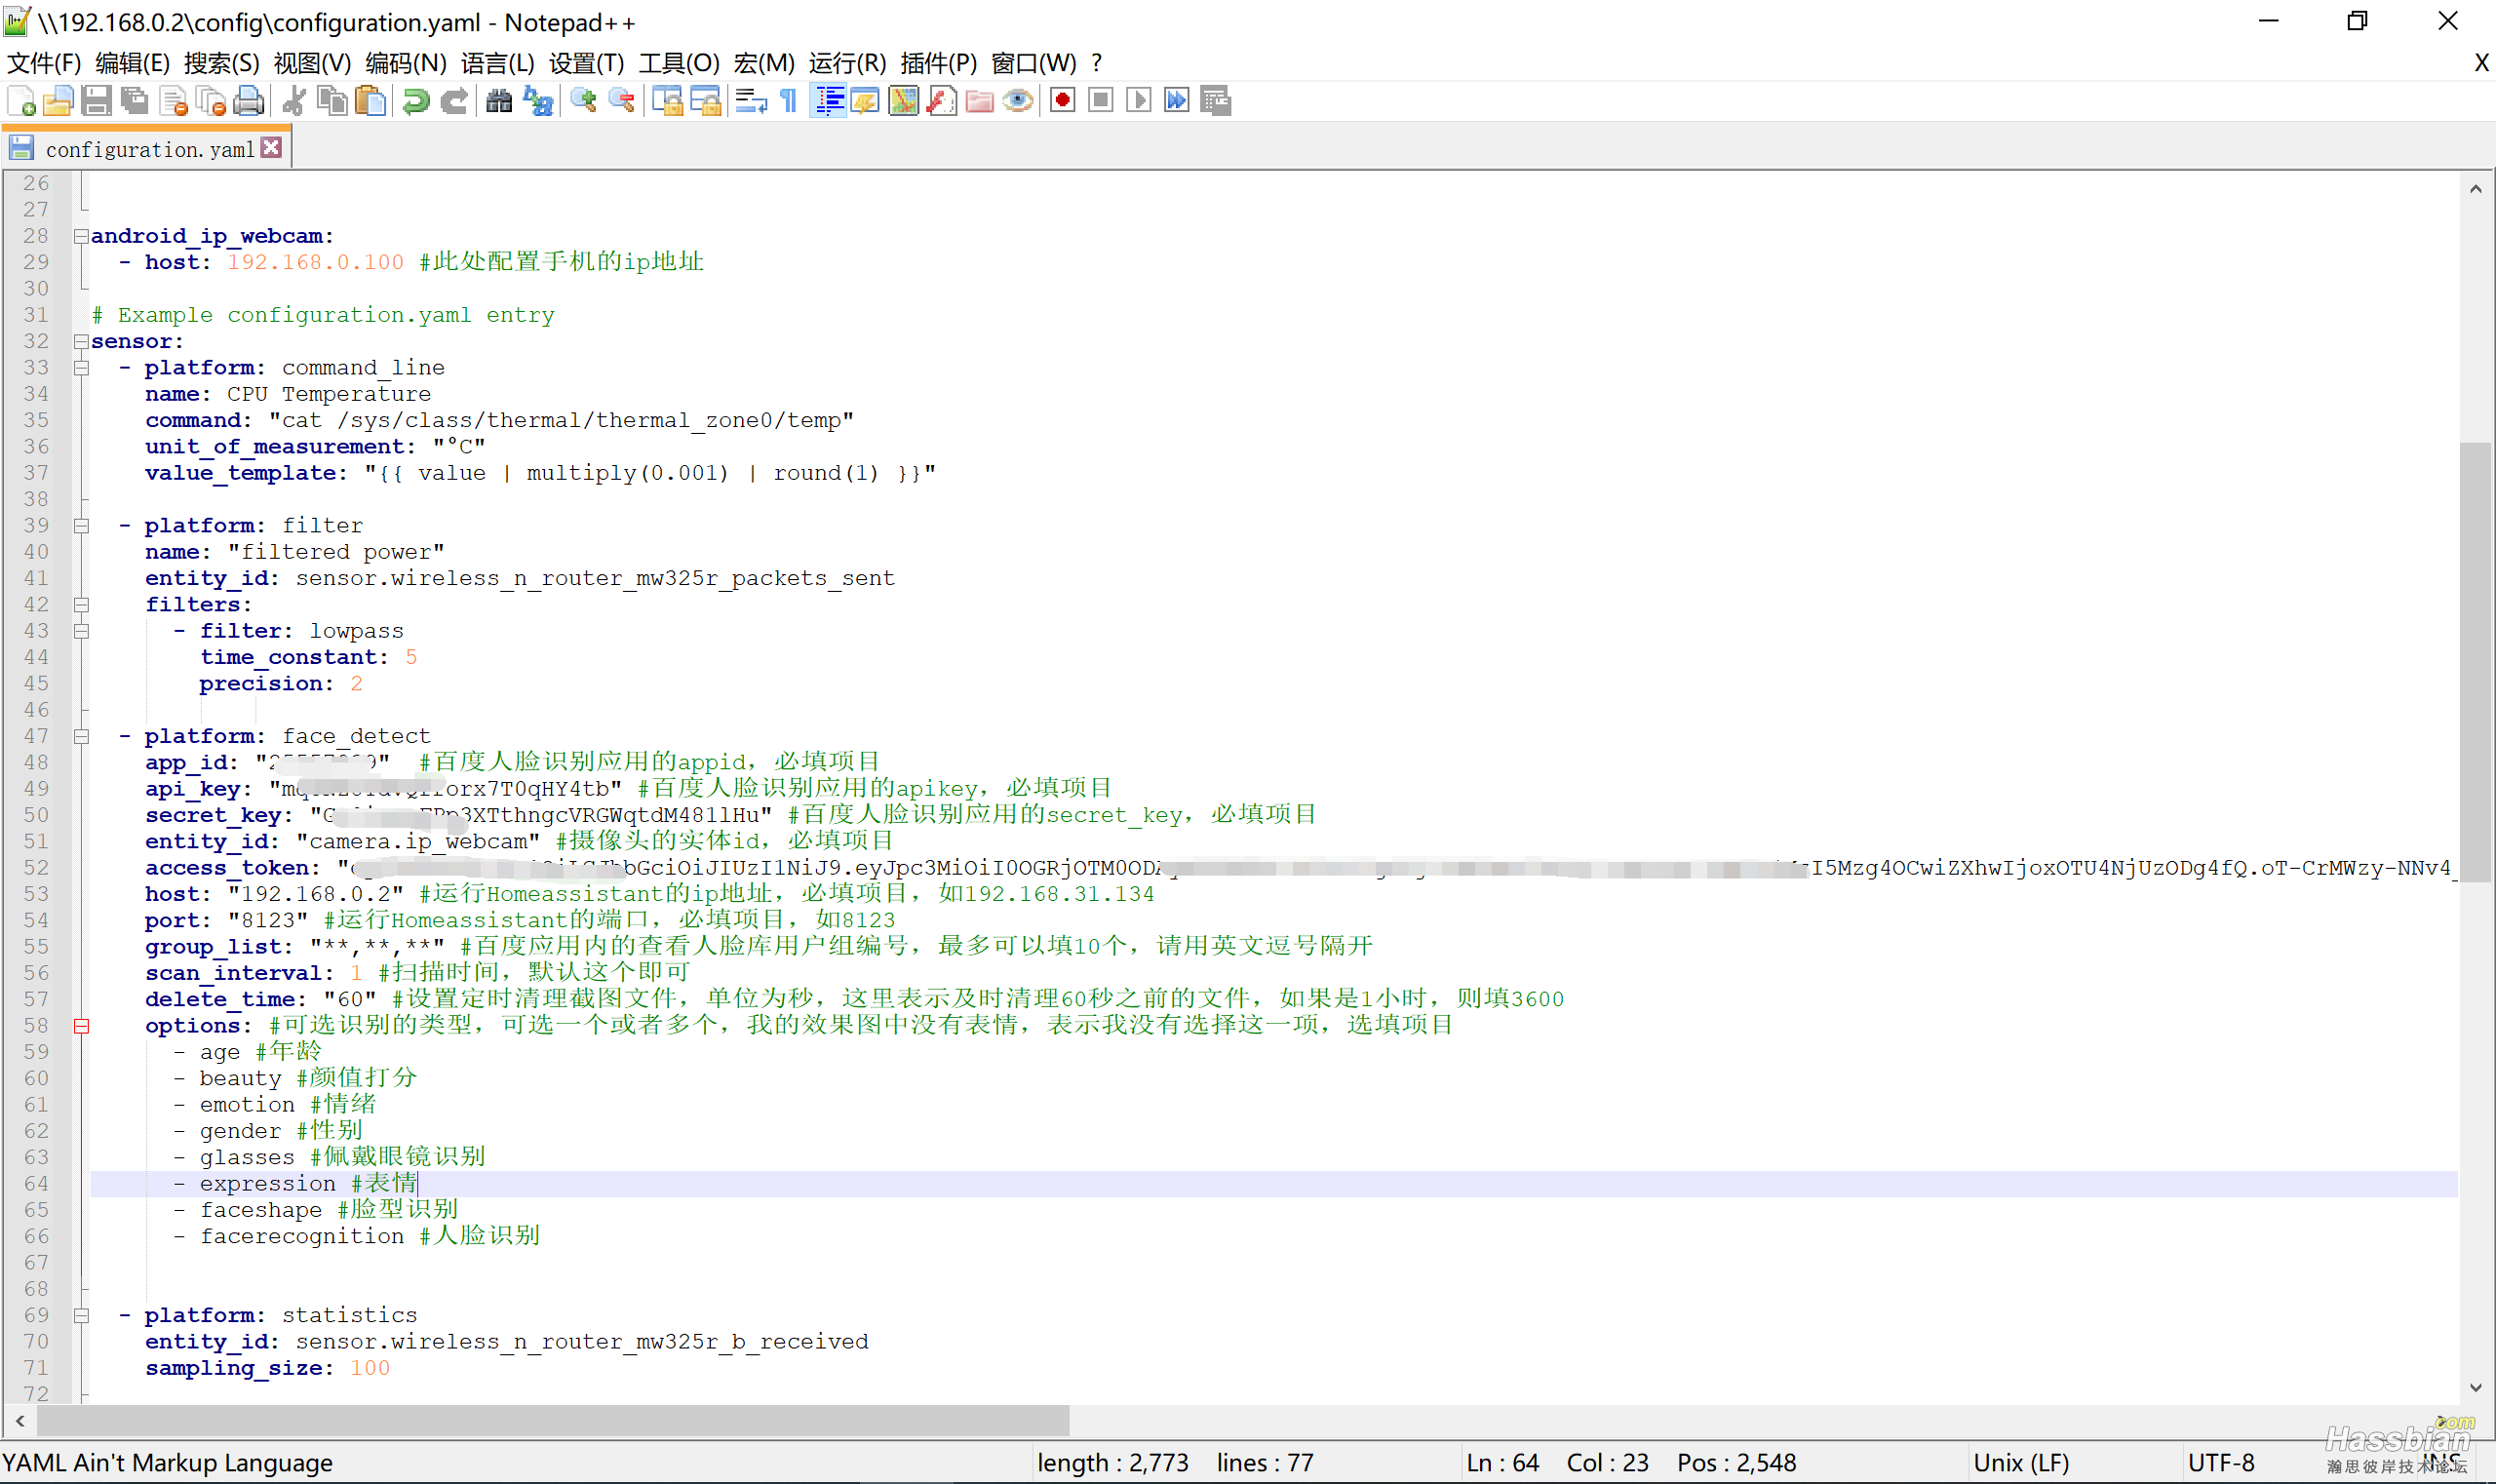This screenshot has height=1484, width=2496.
Task: Open Replace dialog icon
Action: click(x=538, y=101)
